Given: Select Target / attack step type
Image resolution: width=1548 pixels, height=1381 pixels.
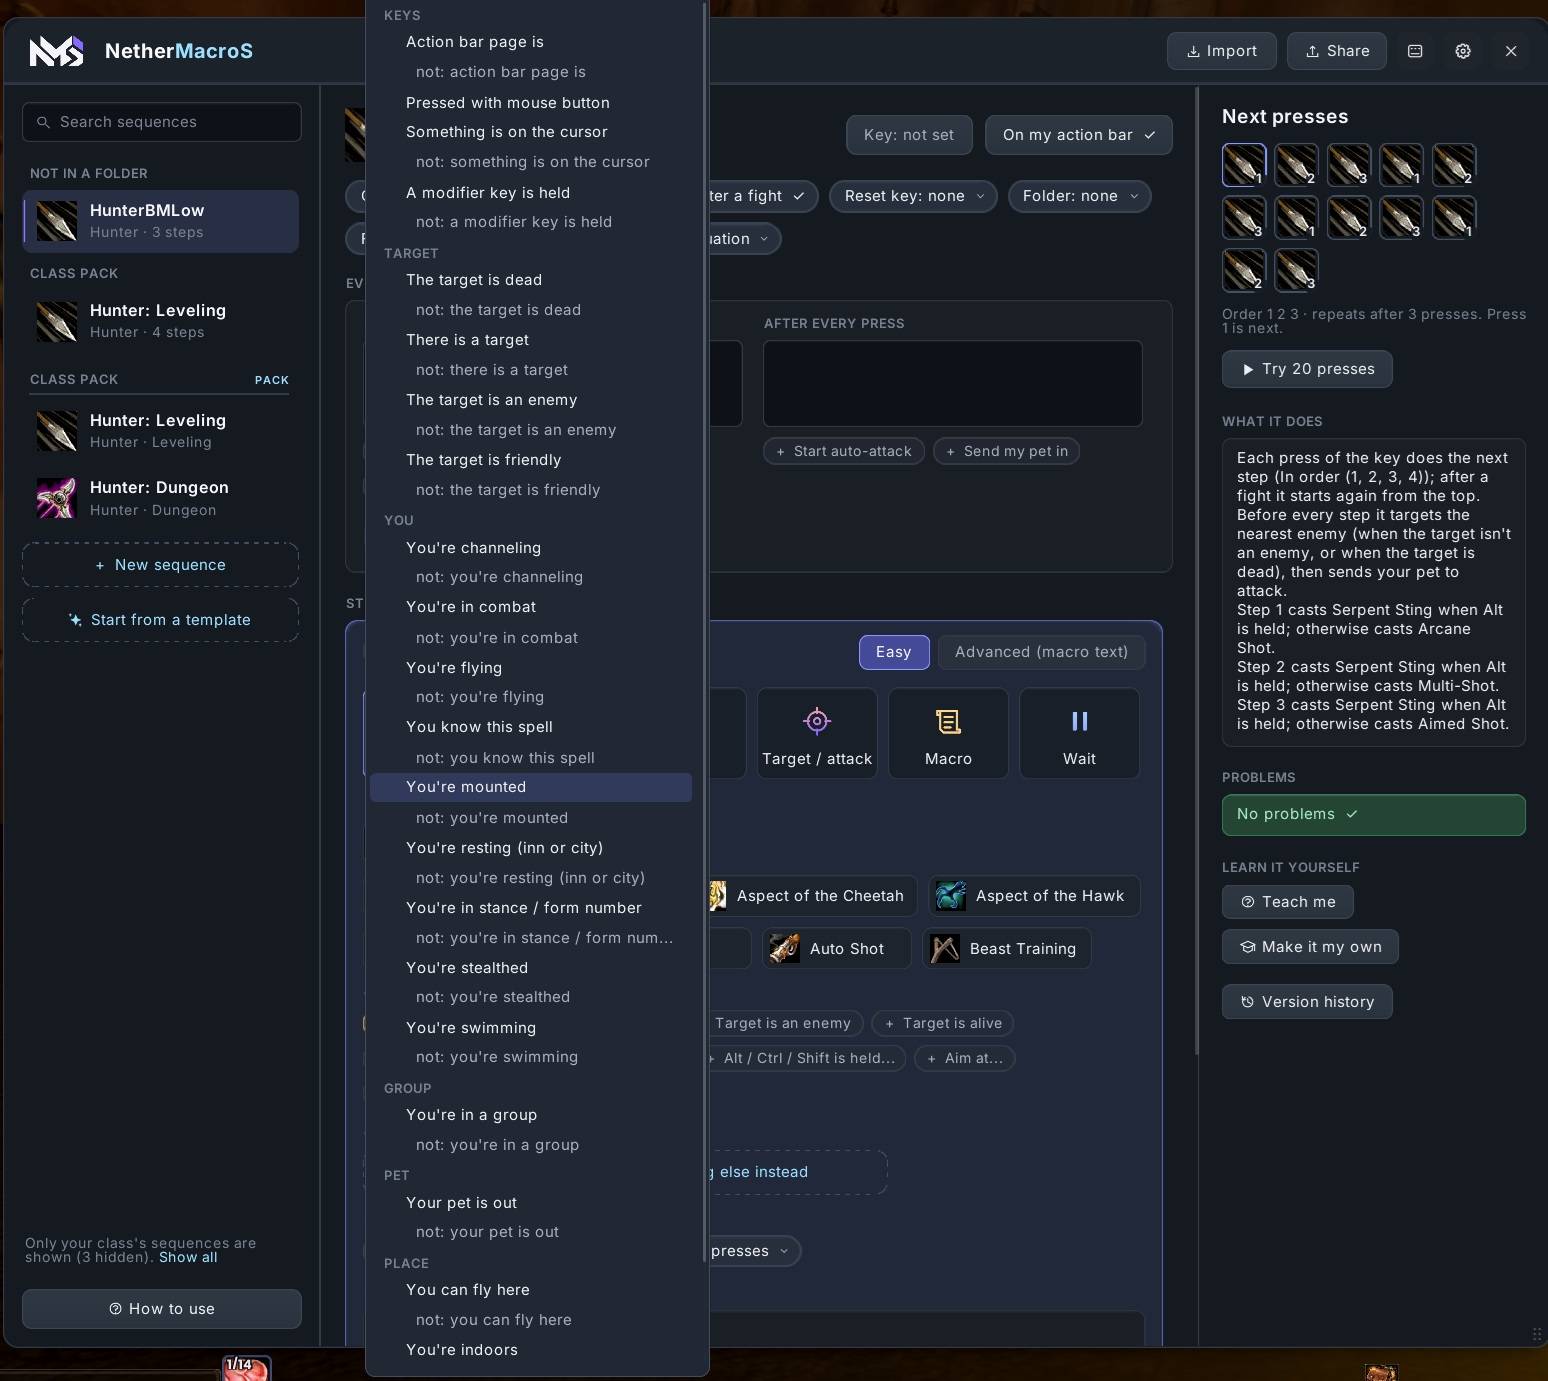Looking at the screenshot, I should 817,733.
